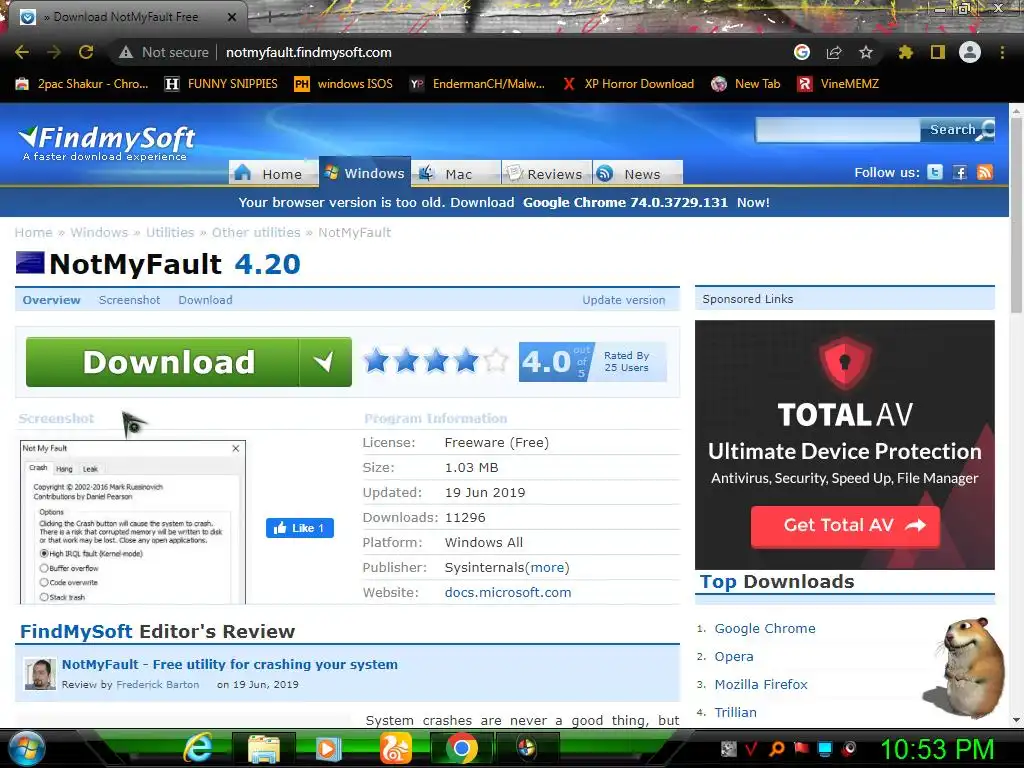The width and height of the screenshot is (1024, 768).
Task: Open Internet Explorer from taskbar
Action: tap(197, 748)
